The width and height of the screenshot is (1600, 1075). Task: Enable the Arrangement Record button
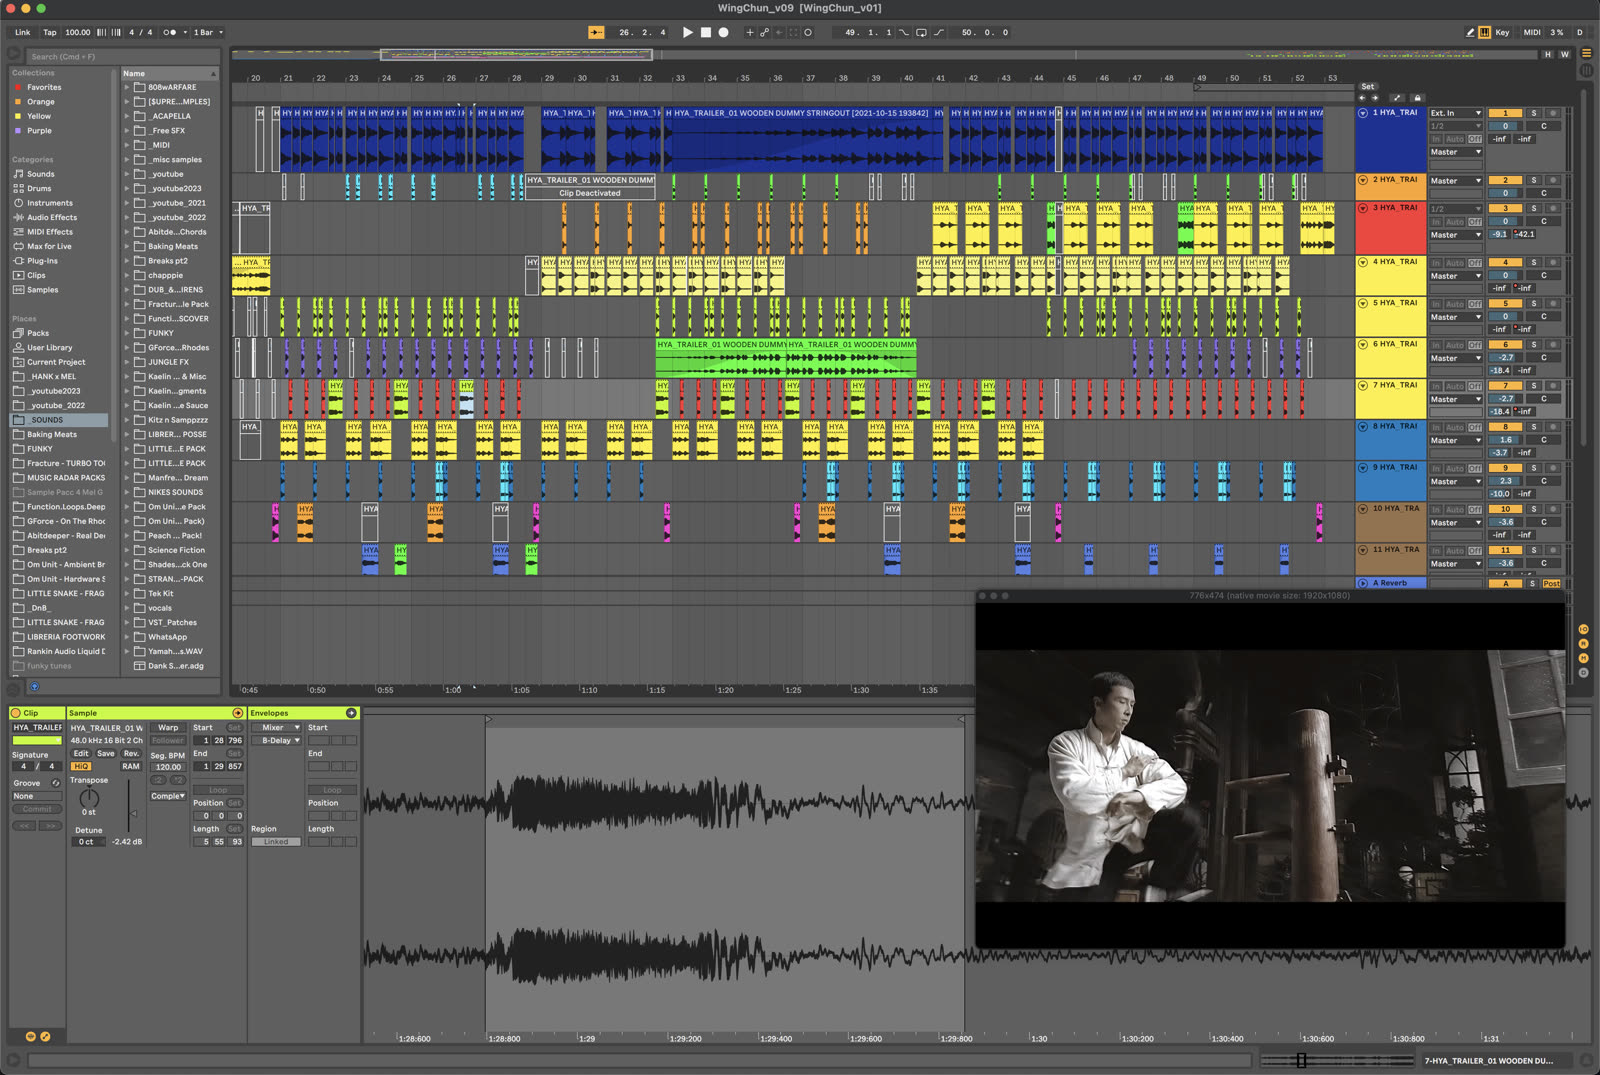coord(723,32)
